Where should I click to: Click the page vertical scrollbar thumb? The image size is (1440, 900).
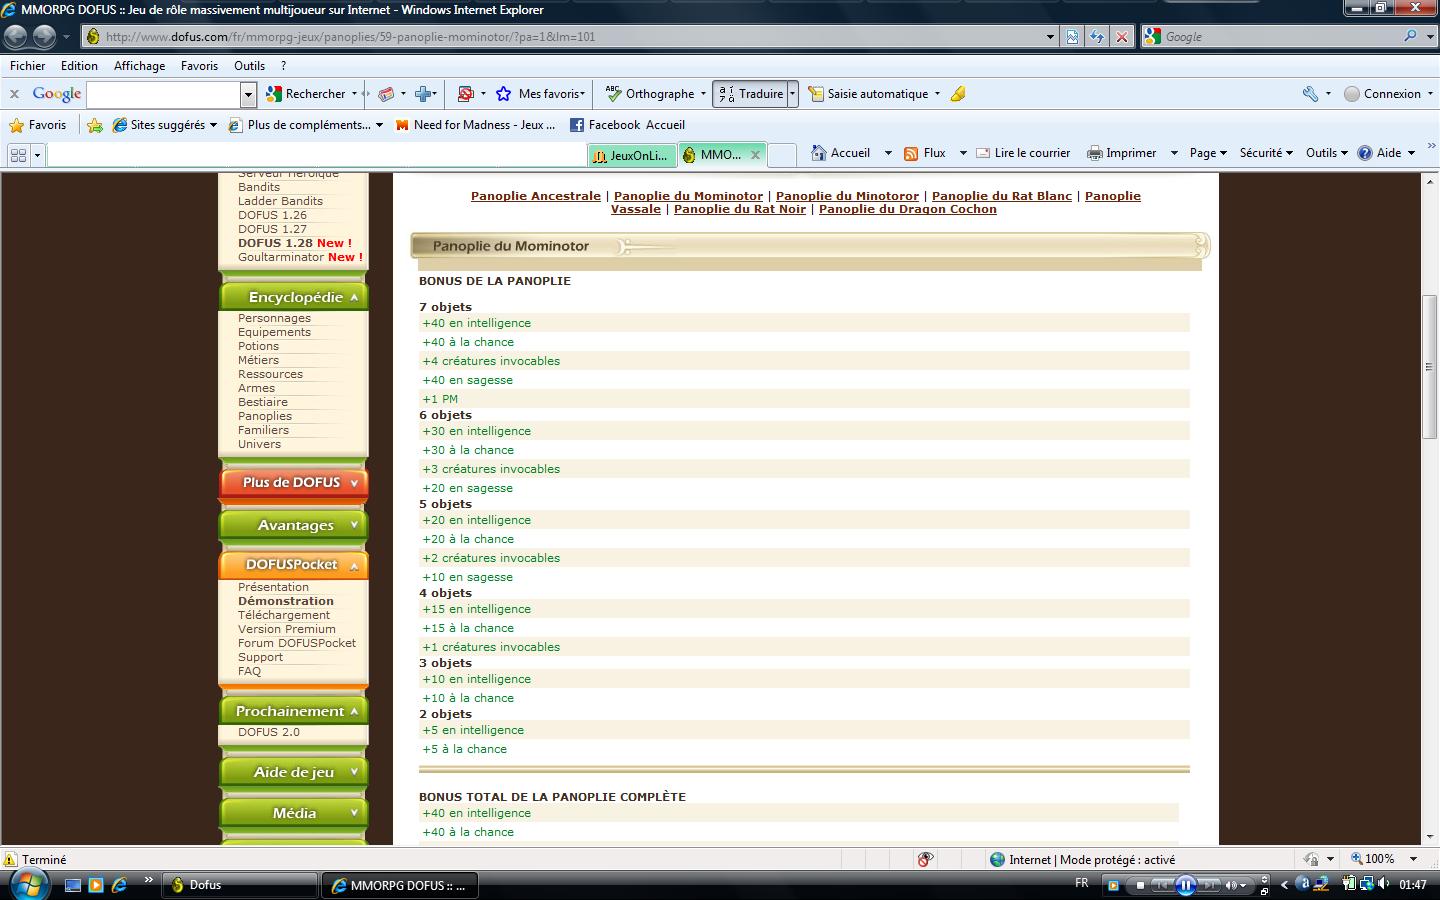tap(1430, 367)
